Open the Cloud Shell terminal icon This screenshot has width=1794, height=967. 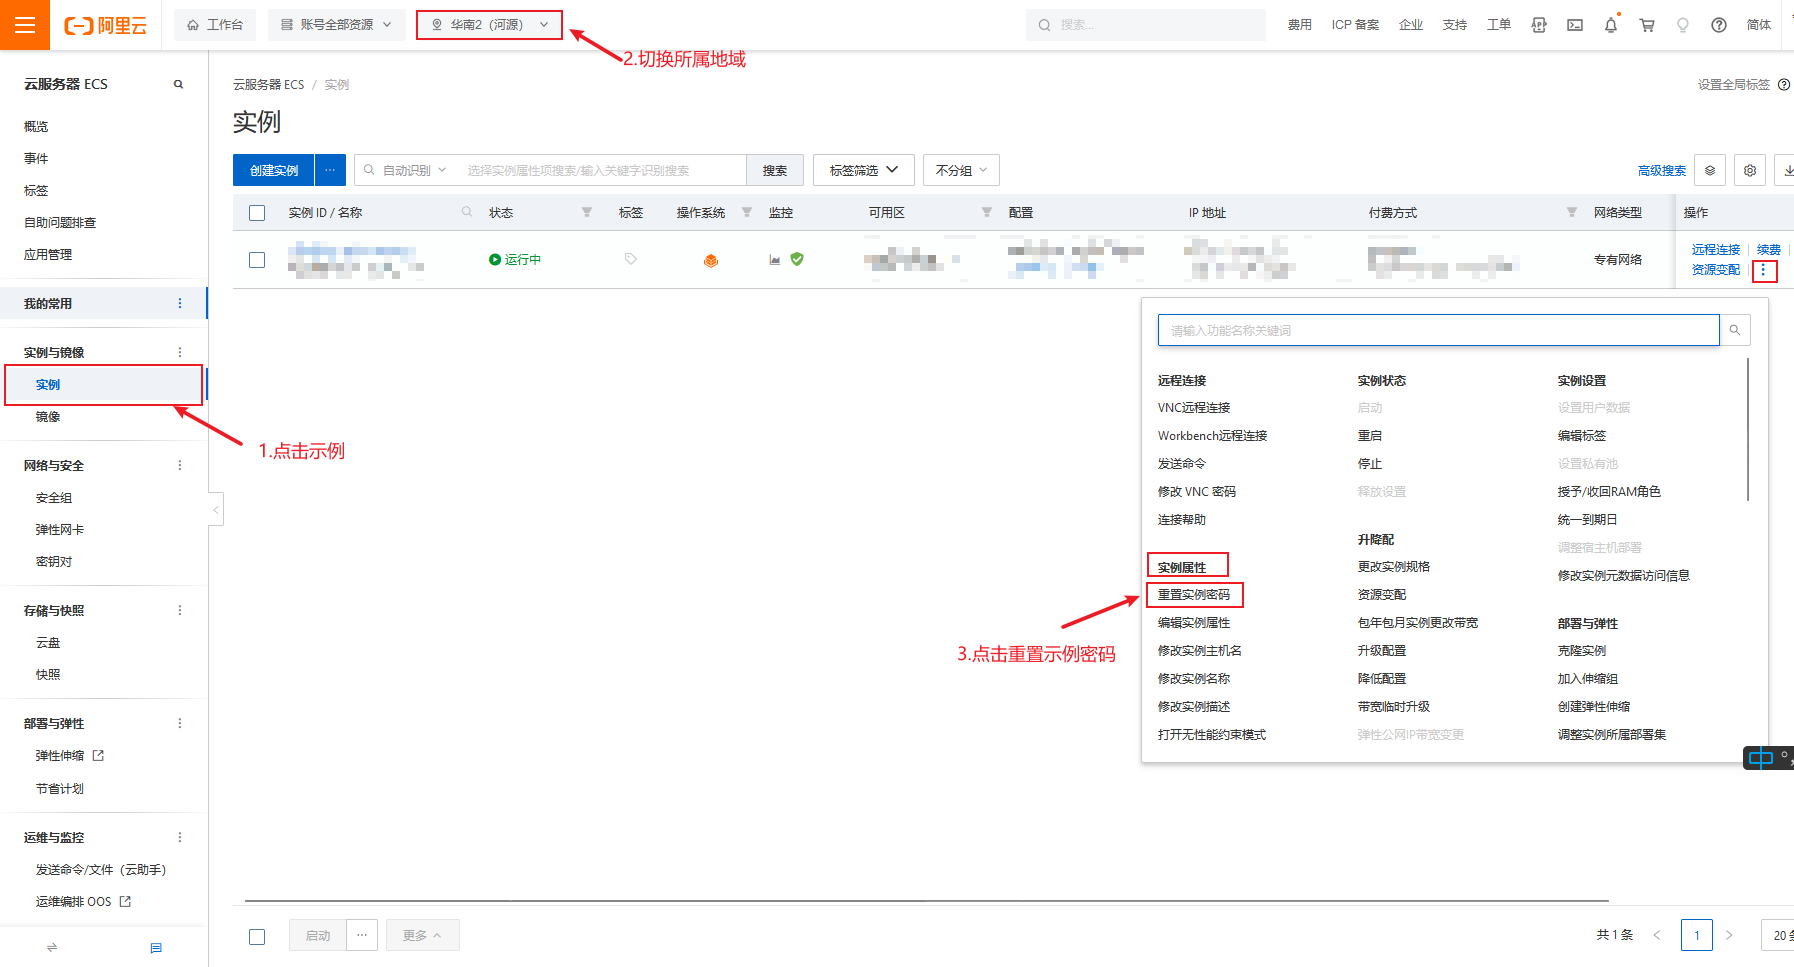[1575, 25]
